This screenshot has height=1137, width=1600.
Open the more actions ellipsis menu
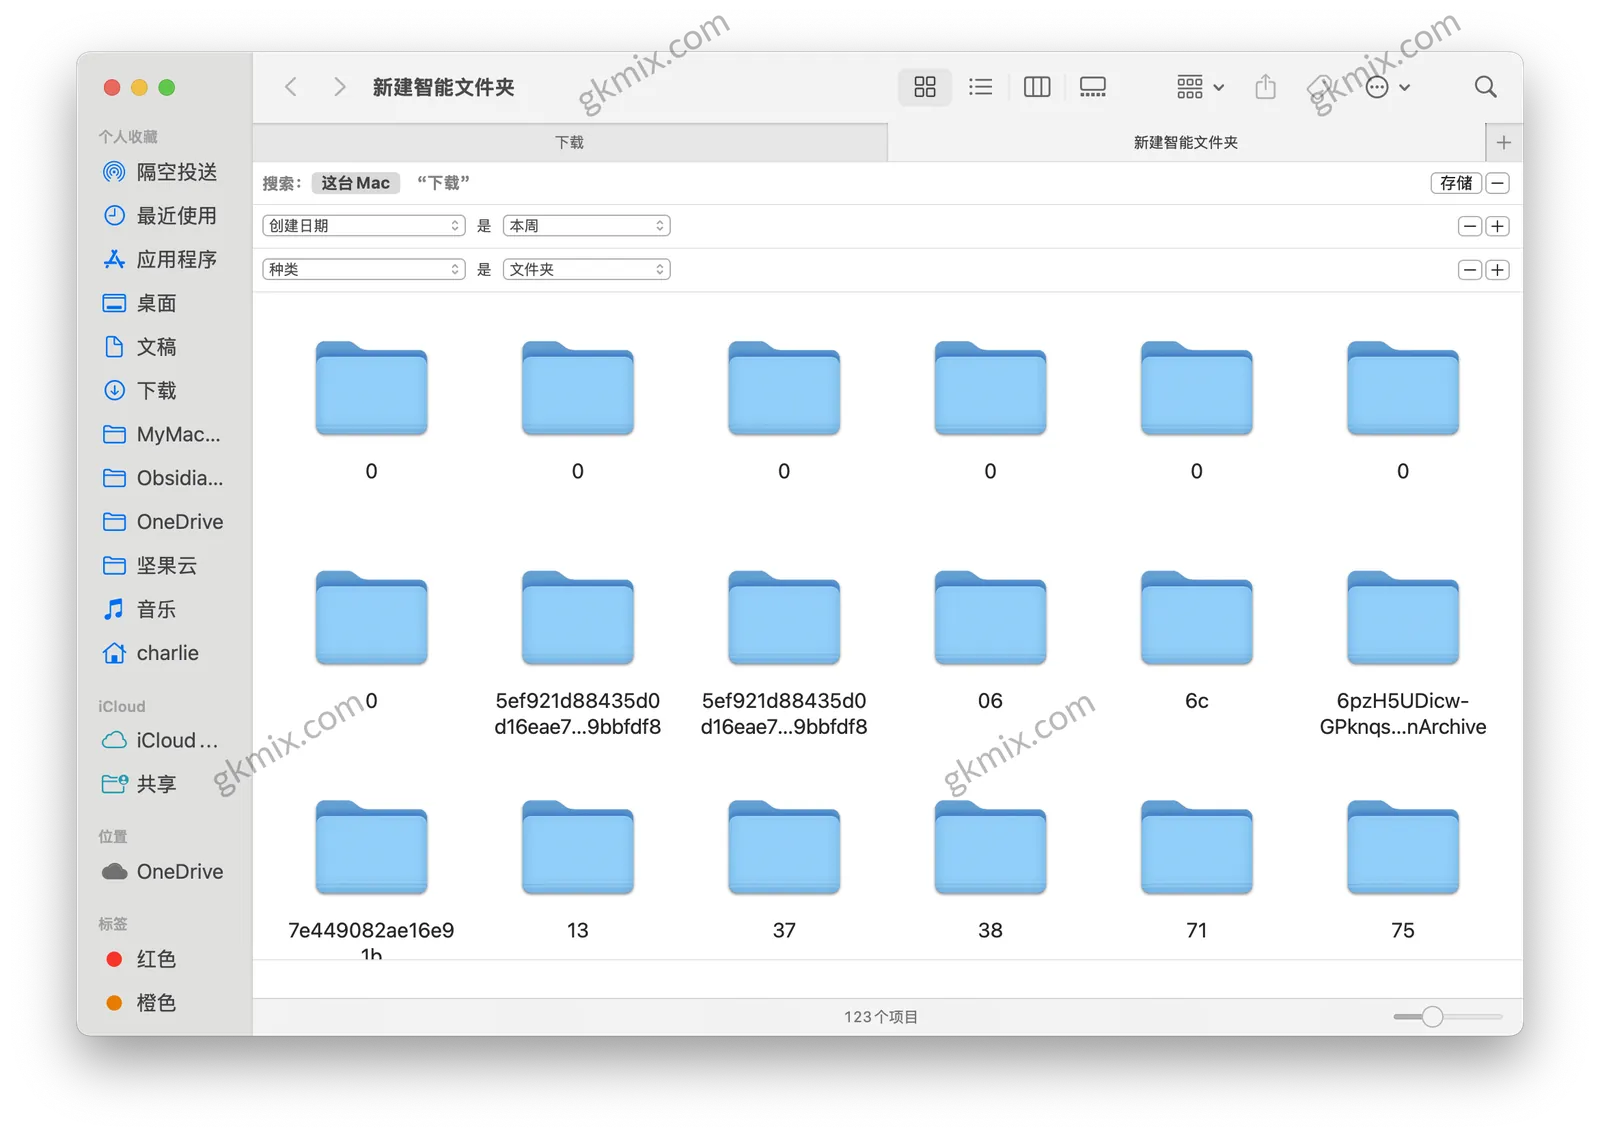point(1387,87)
